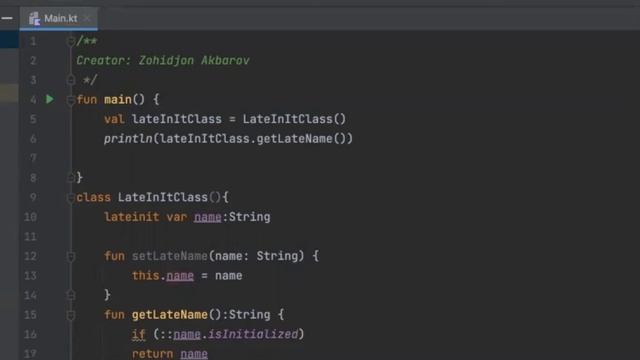
Task: Click the 'if' keyword on line 16
Action: pos(139,334)
